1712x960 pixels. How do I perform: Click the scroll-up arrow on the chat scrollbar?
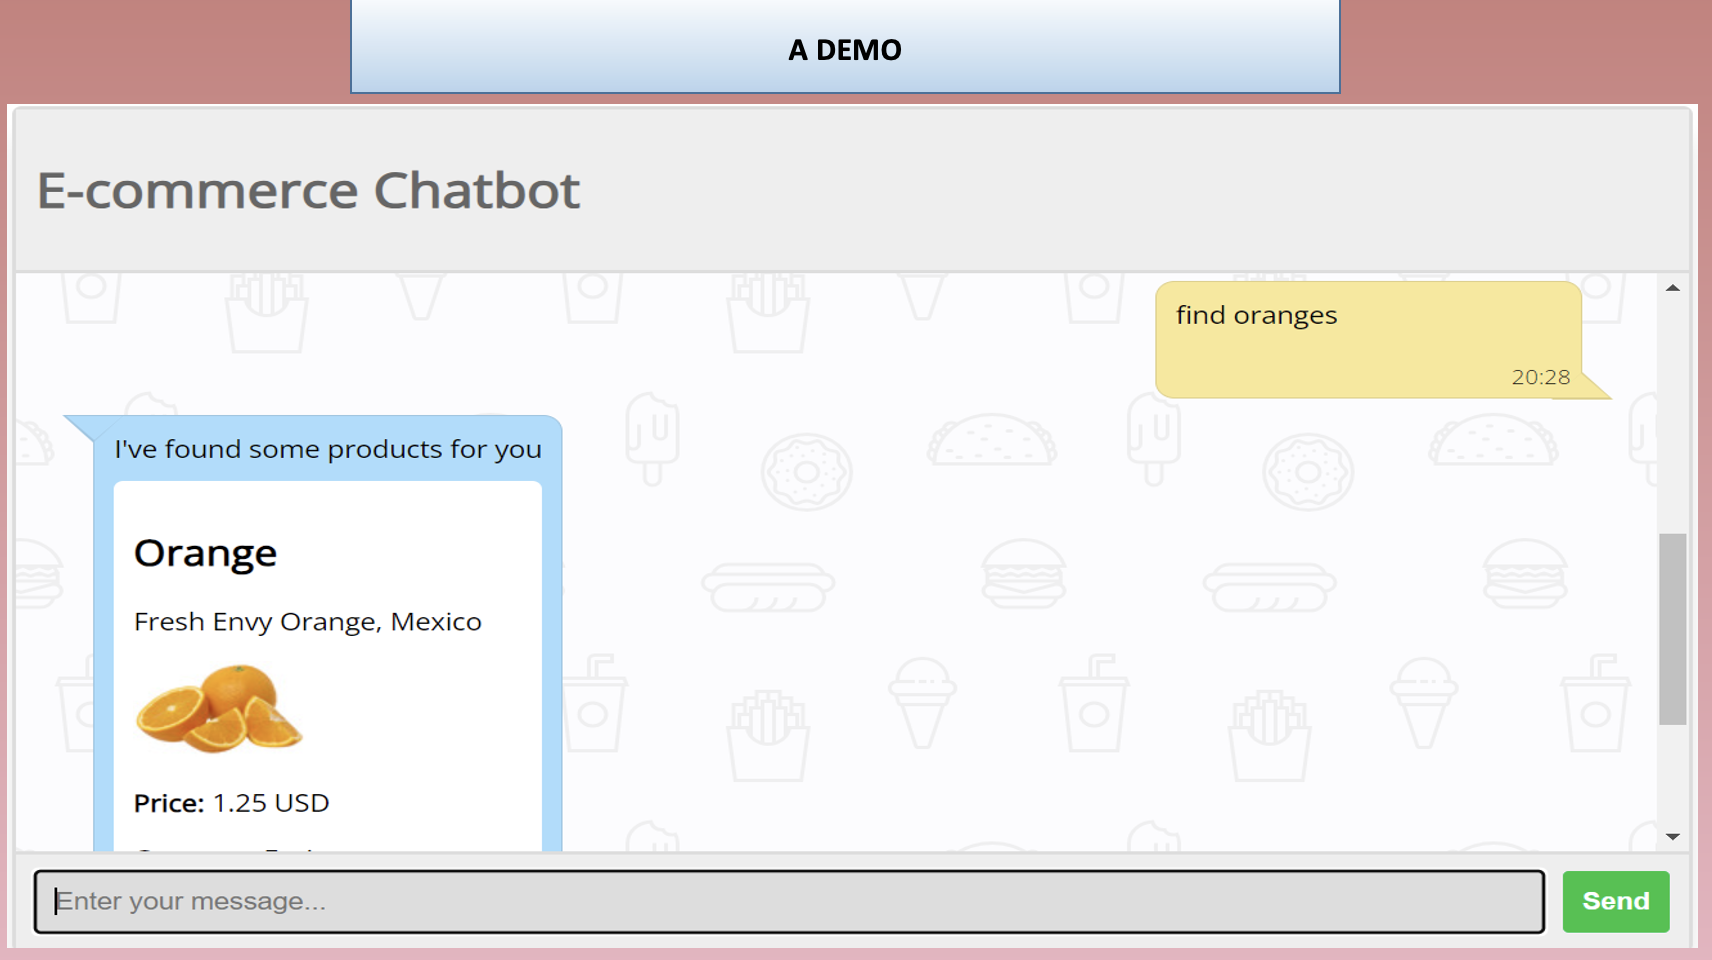(x=1671, y=288)
